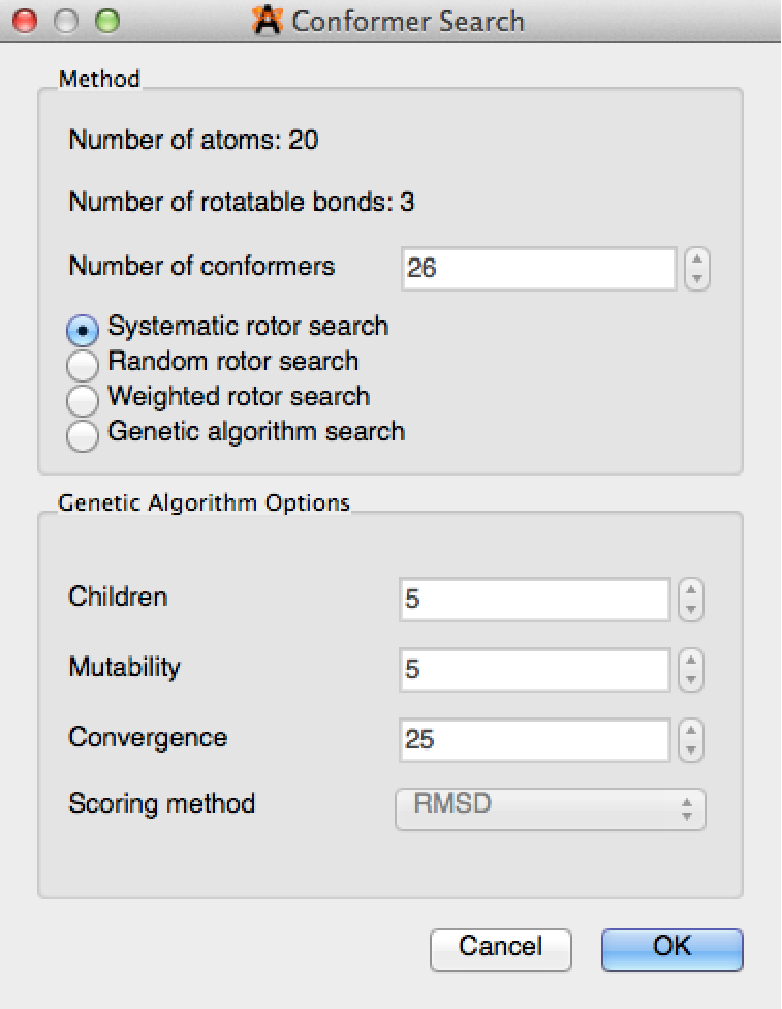Decrease the Mutability value

coord(690,680)
